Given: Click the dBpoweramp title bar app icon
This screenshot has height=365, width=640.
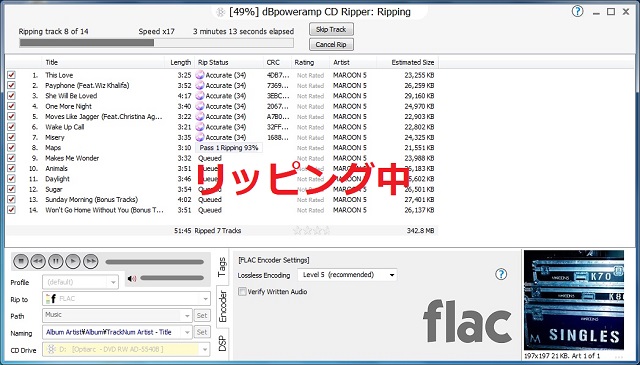Looking at the screenshot, I should tap(220, 12).
